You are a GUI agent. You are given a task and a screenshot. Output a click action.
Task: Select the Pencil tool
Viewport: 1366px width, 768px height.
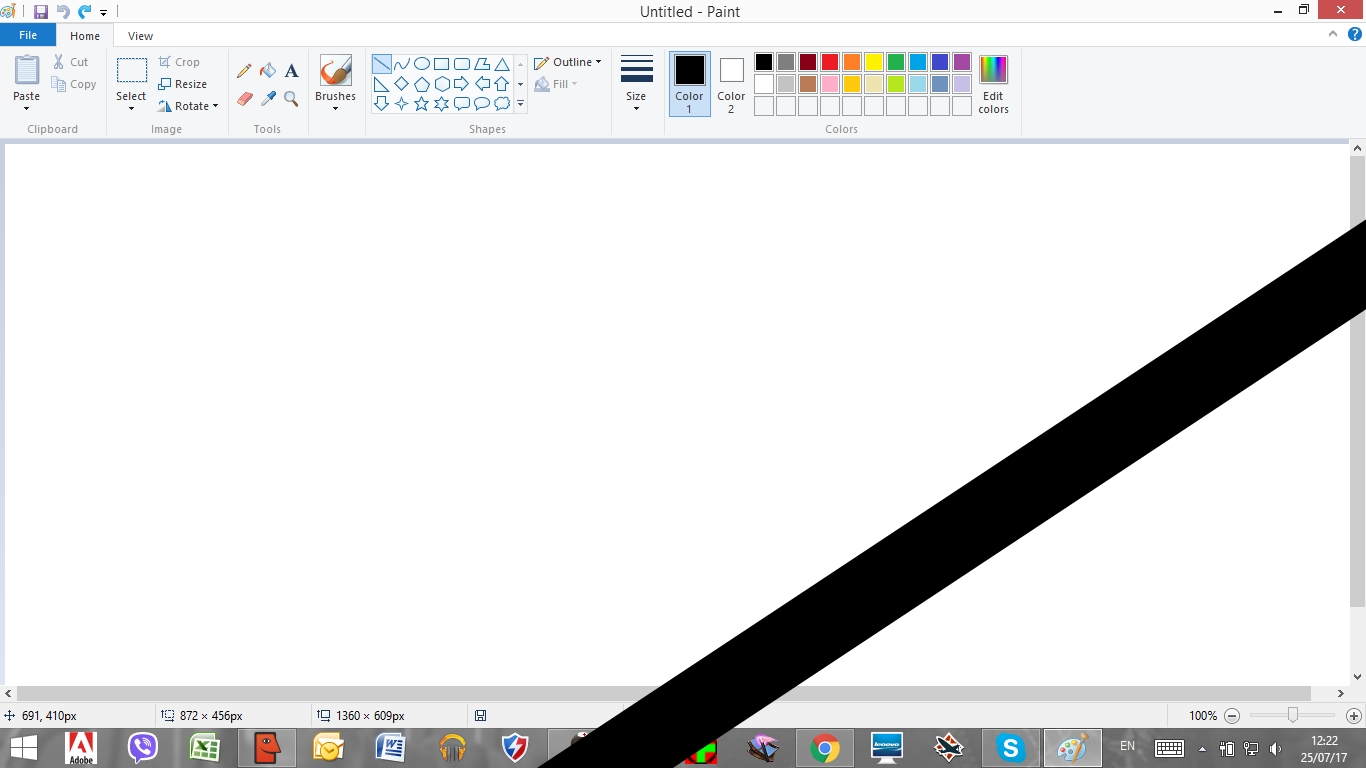tap(244, 71)
